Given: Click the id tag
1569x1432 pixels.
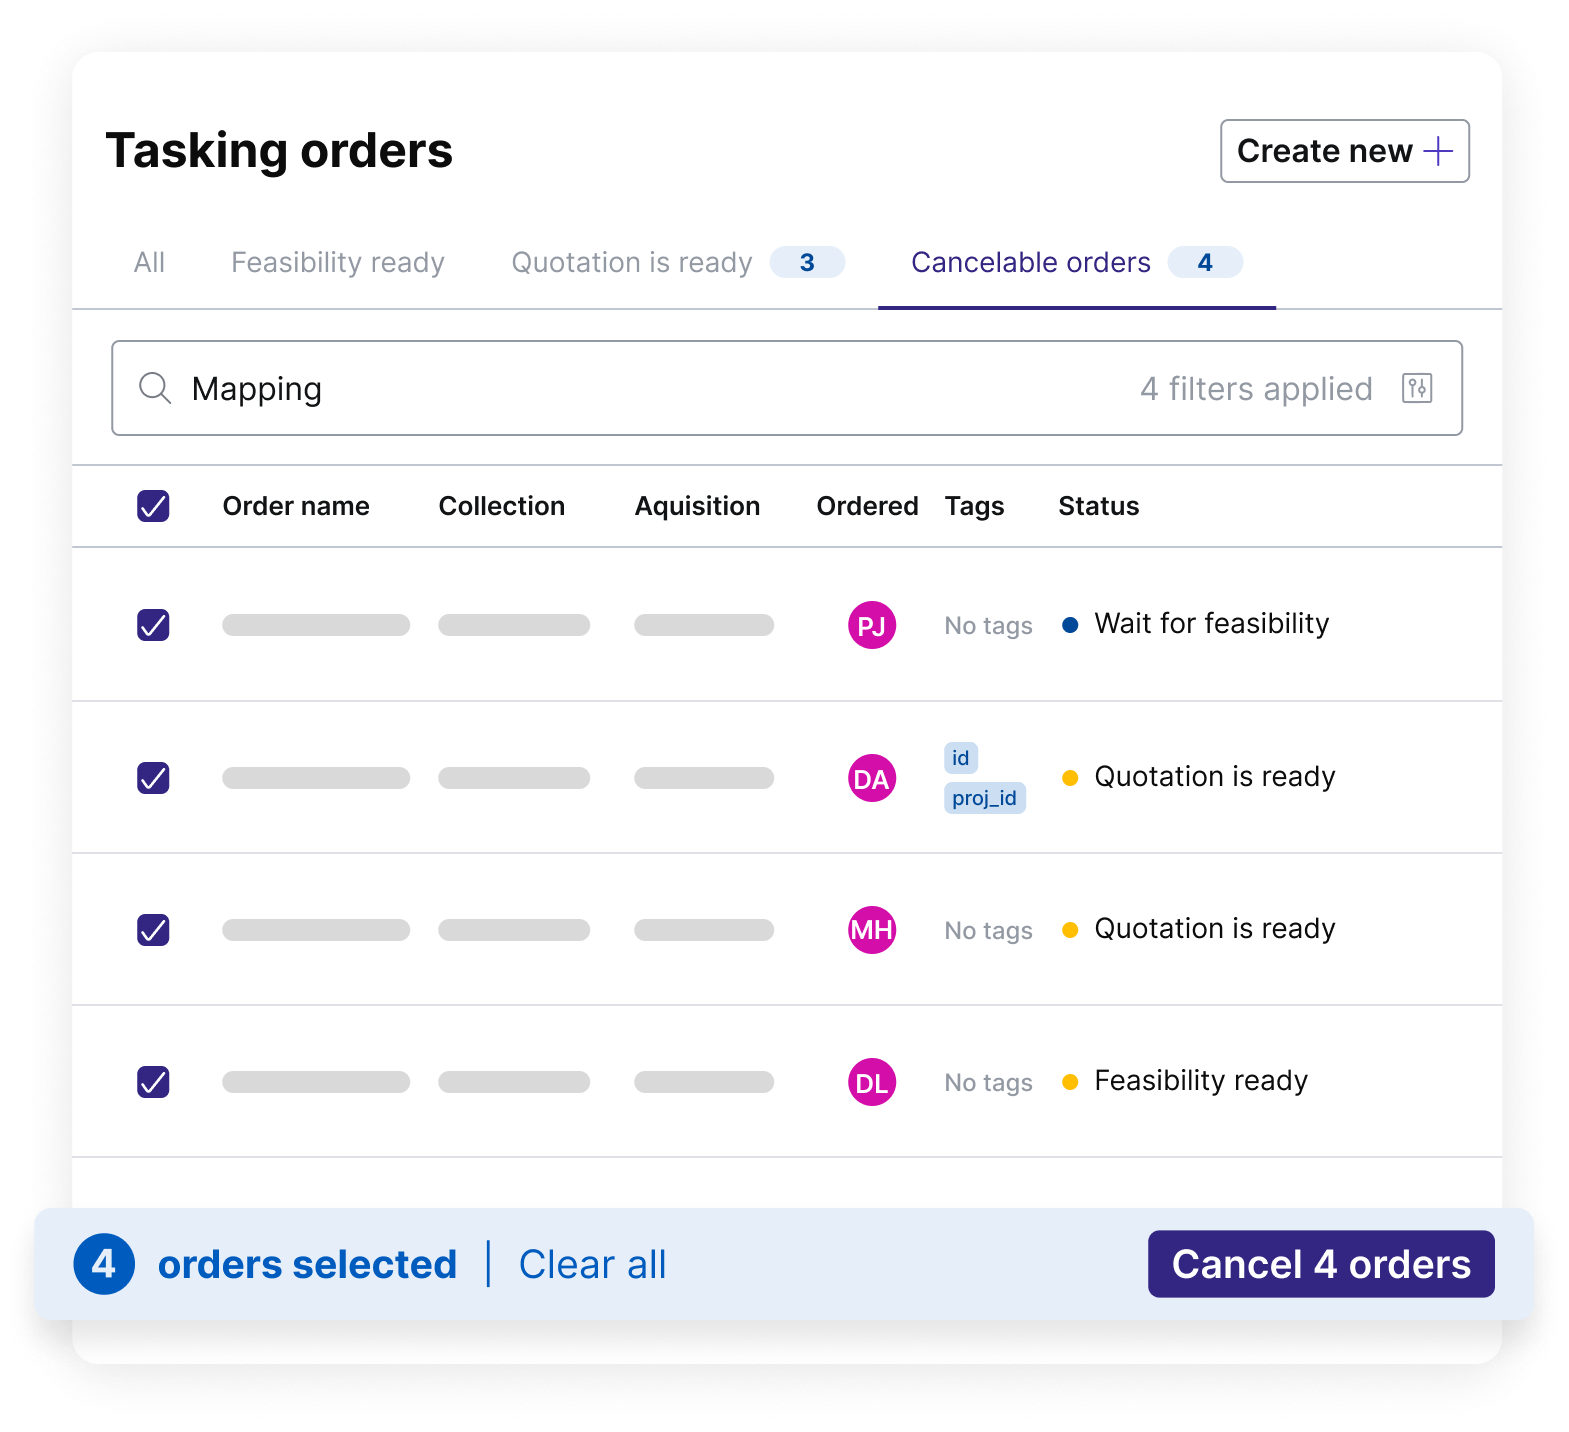Looking at the screenshot, I should 960,758.
